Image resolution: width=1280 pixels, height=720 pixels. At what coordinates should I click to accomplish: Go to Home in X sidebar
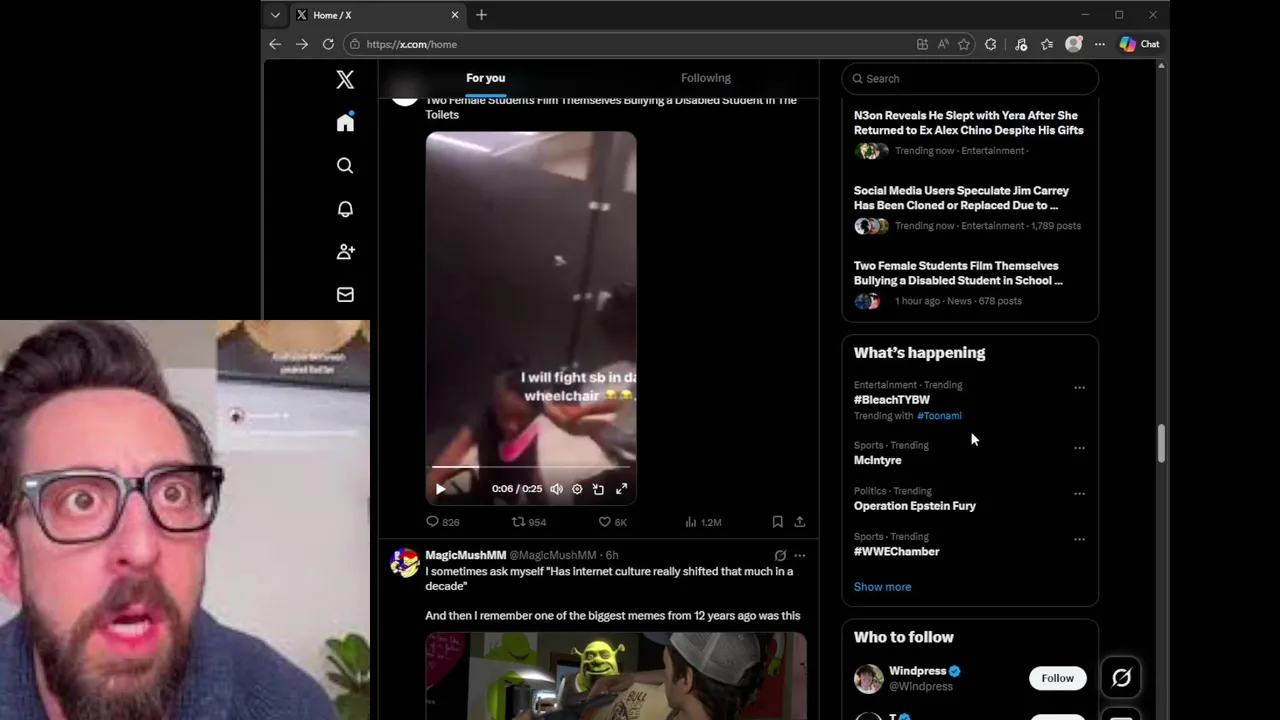click(345, 122)
